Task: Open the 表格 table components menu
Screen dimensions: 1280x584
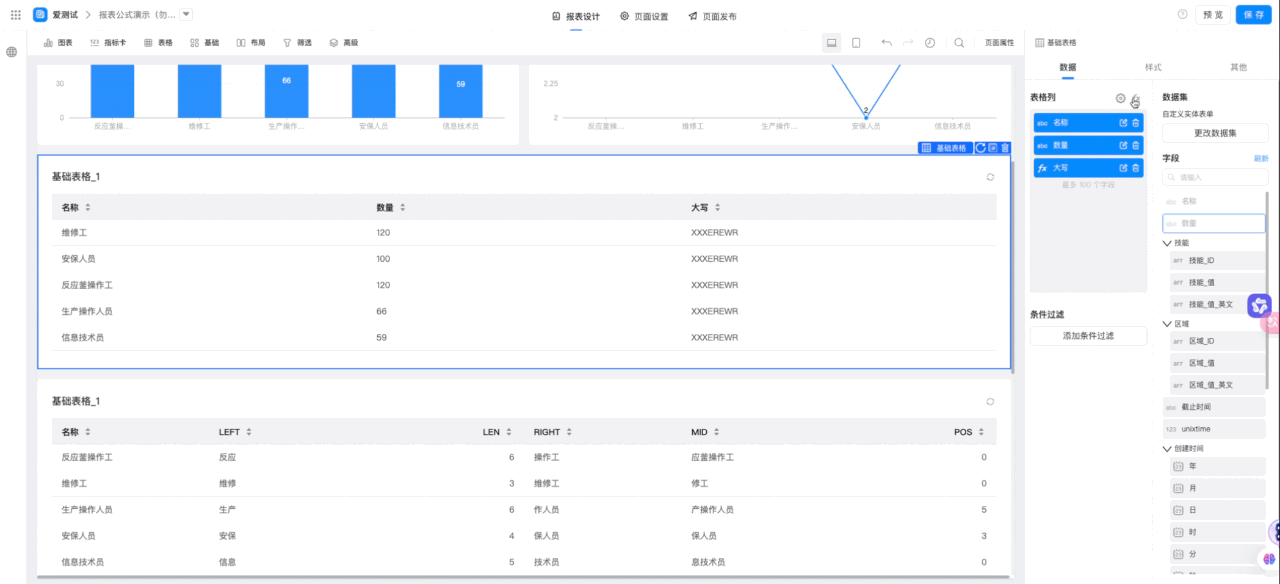Action: (158, 43)
